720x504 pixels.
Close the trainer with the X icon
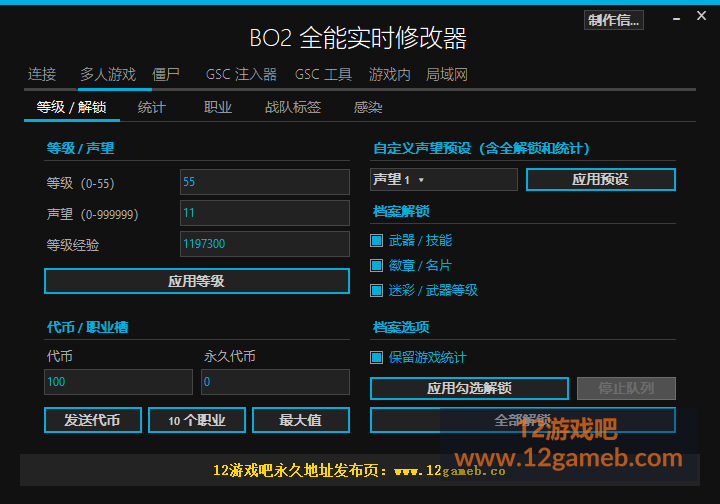(701, 16)
